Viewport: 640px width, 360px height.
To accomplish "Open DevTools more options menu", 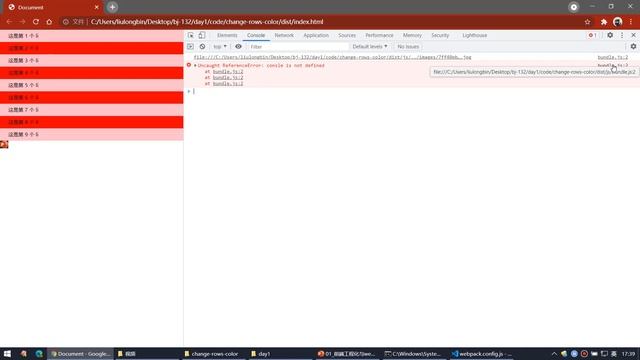I will [622, 36].
